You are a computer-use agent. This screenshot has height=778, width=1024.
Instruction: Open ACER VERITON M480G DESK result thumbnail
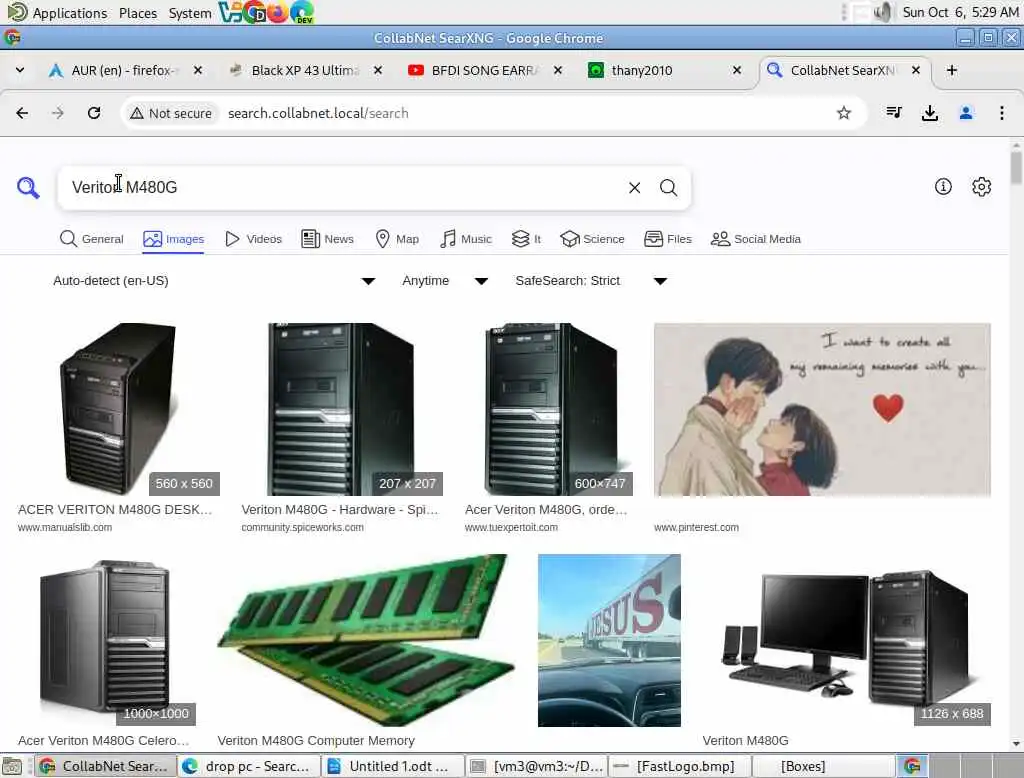point(118,409)
